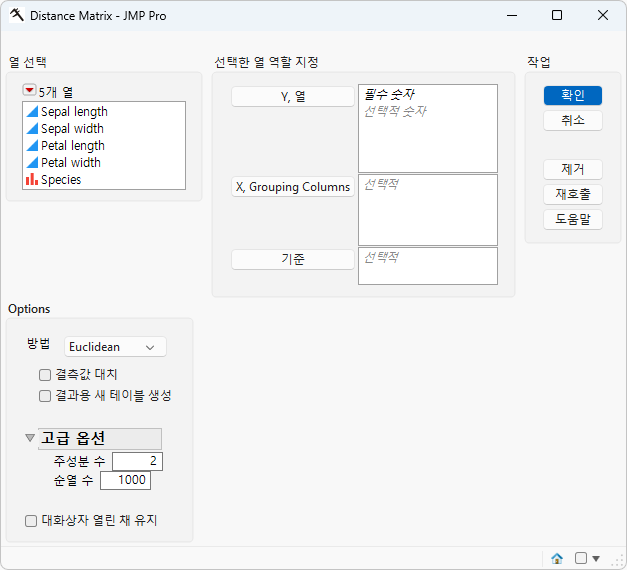Enable 대화상자 열린 채 유지 checkbox
The height and width of the screenshot is (570, 627).
pos(31,521)
